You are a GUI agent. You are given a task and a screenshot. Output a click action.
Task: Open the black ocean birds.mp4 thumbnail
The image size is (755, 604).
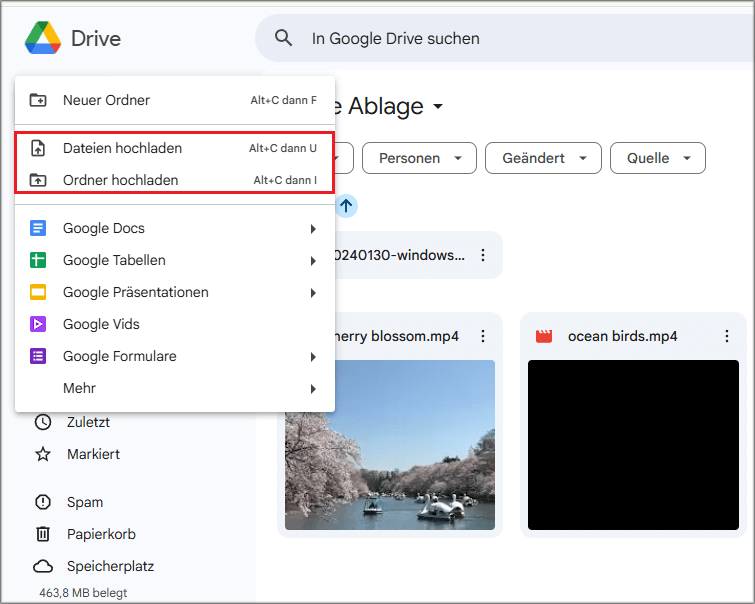point(633,445)
